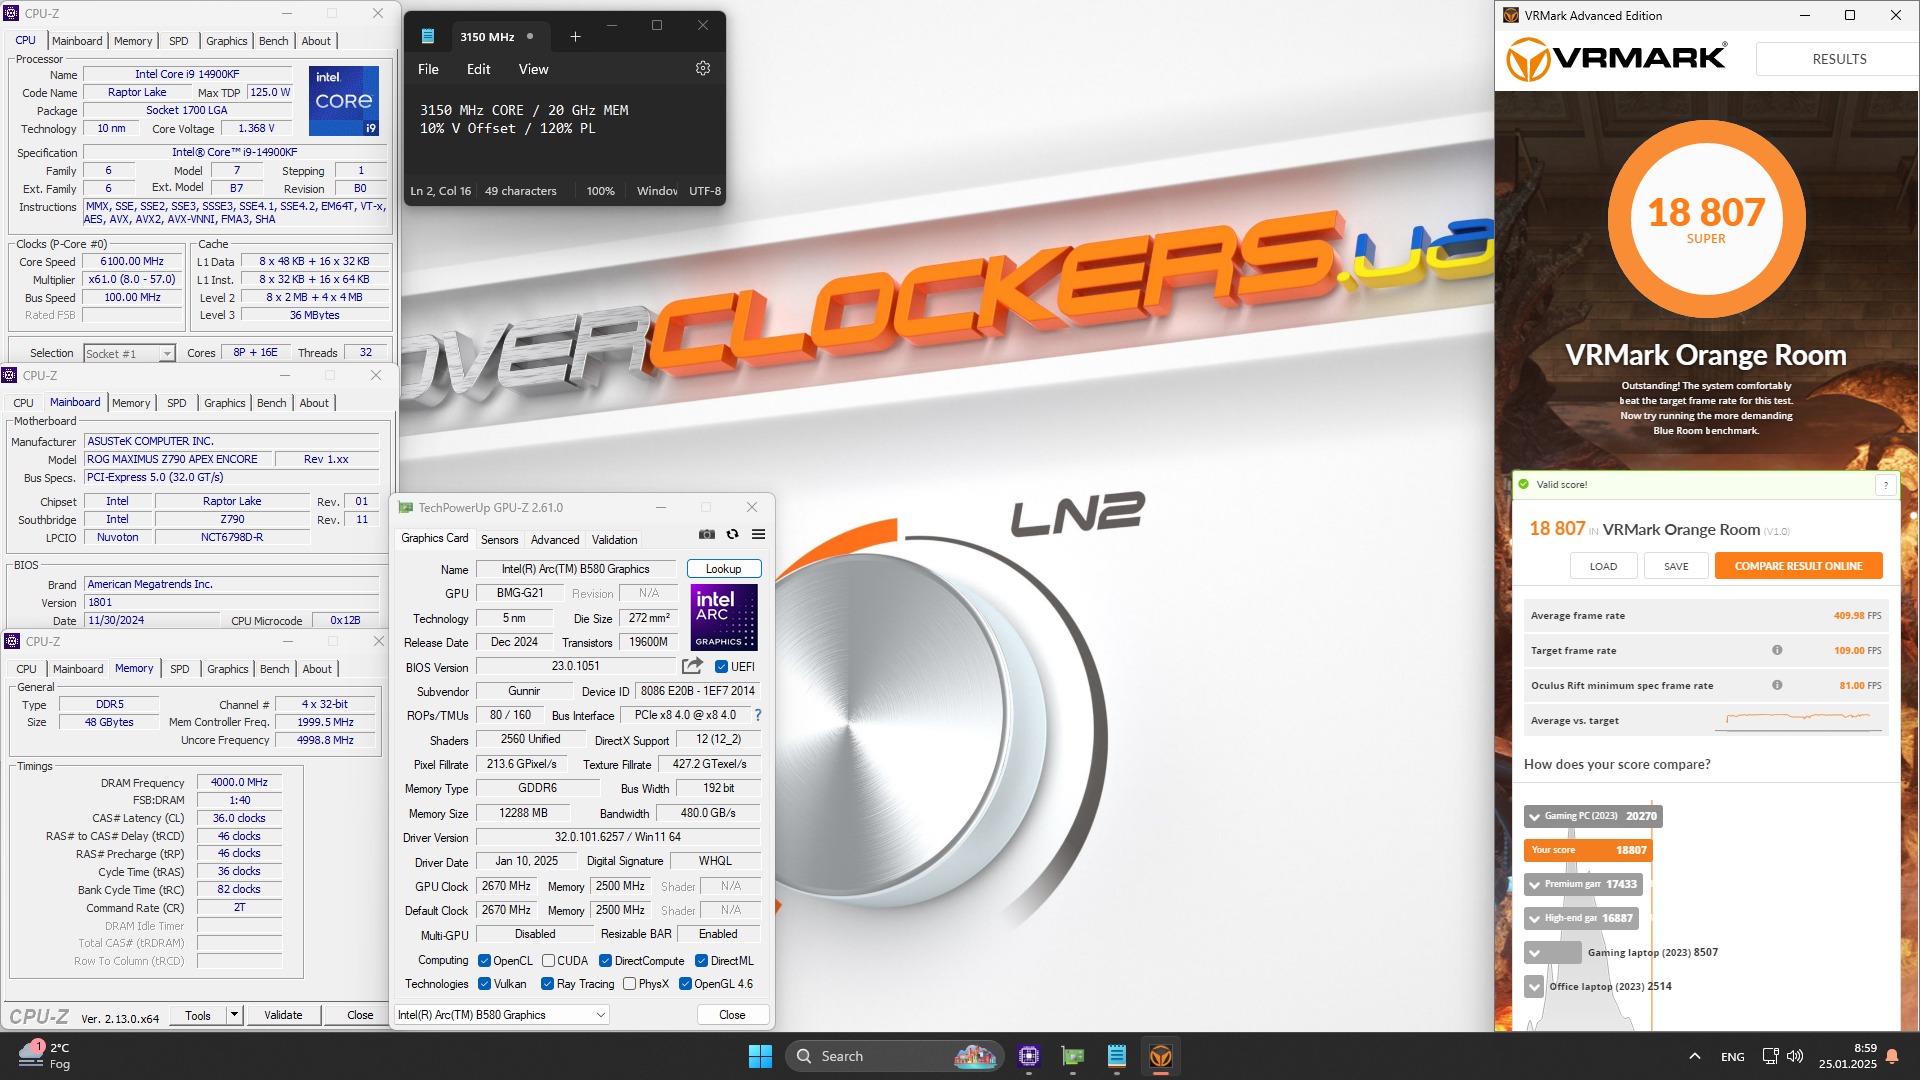Switch to the GPU-Z Sensors tab
Screen dimensions: 1920x1080
[499, 540]
